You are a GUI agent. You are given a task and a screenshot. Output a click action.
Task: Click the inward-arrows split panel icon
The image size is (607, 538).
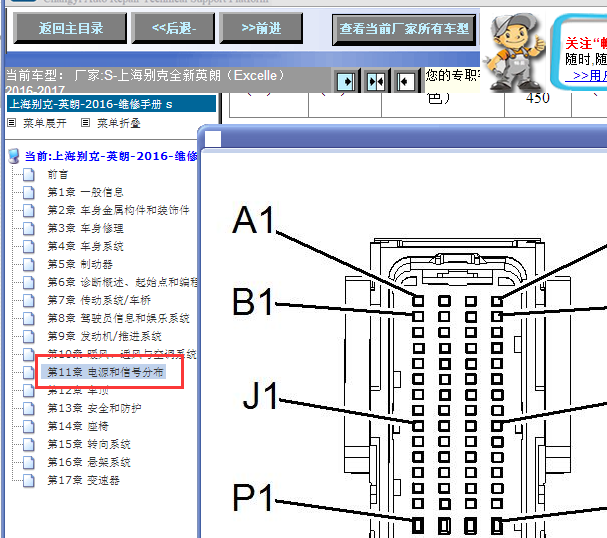[x=376, y=81]
